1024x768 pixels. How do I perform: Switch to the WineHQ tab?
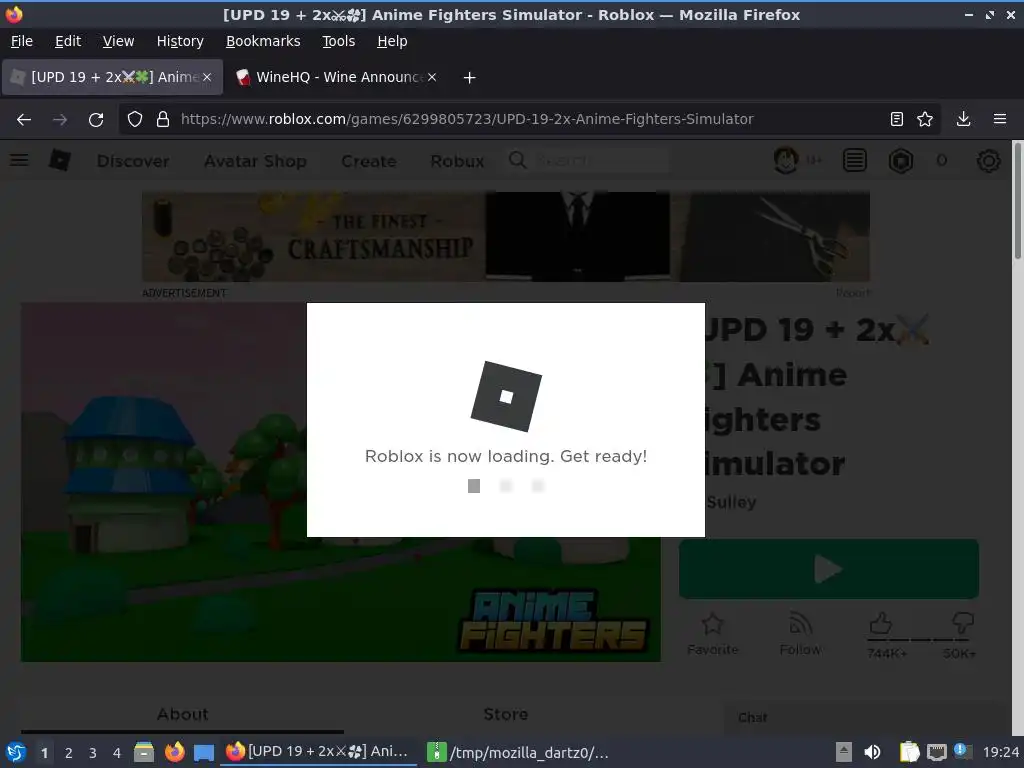[x=337, y=77]
